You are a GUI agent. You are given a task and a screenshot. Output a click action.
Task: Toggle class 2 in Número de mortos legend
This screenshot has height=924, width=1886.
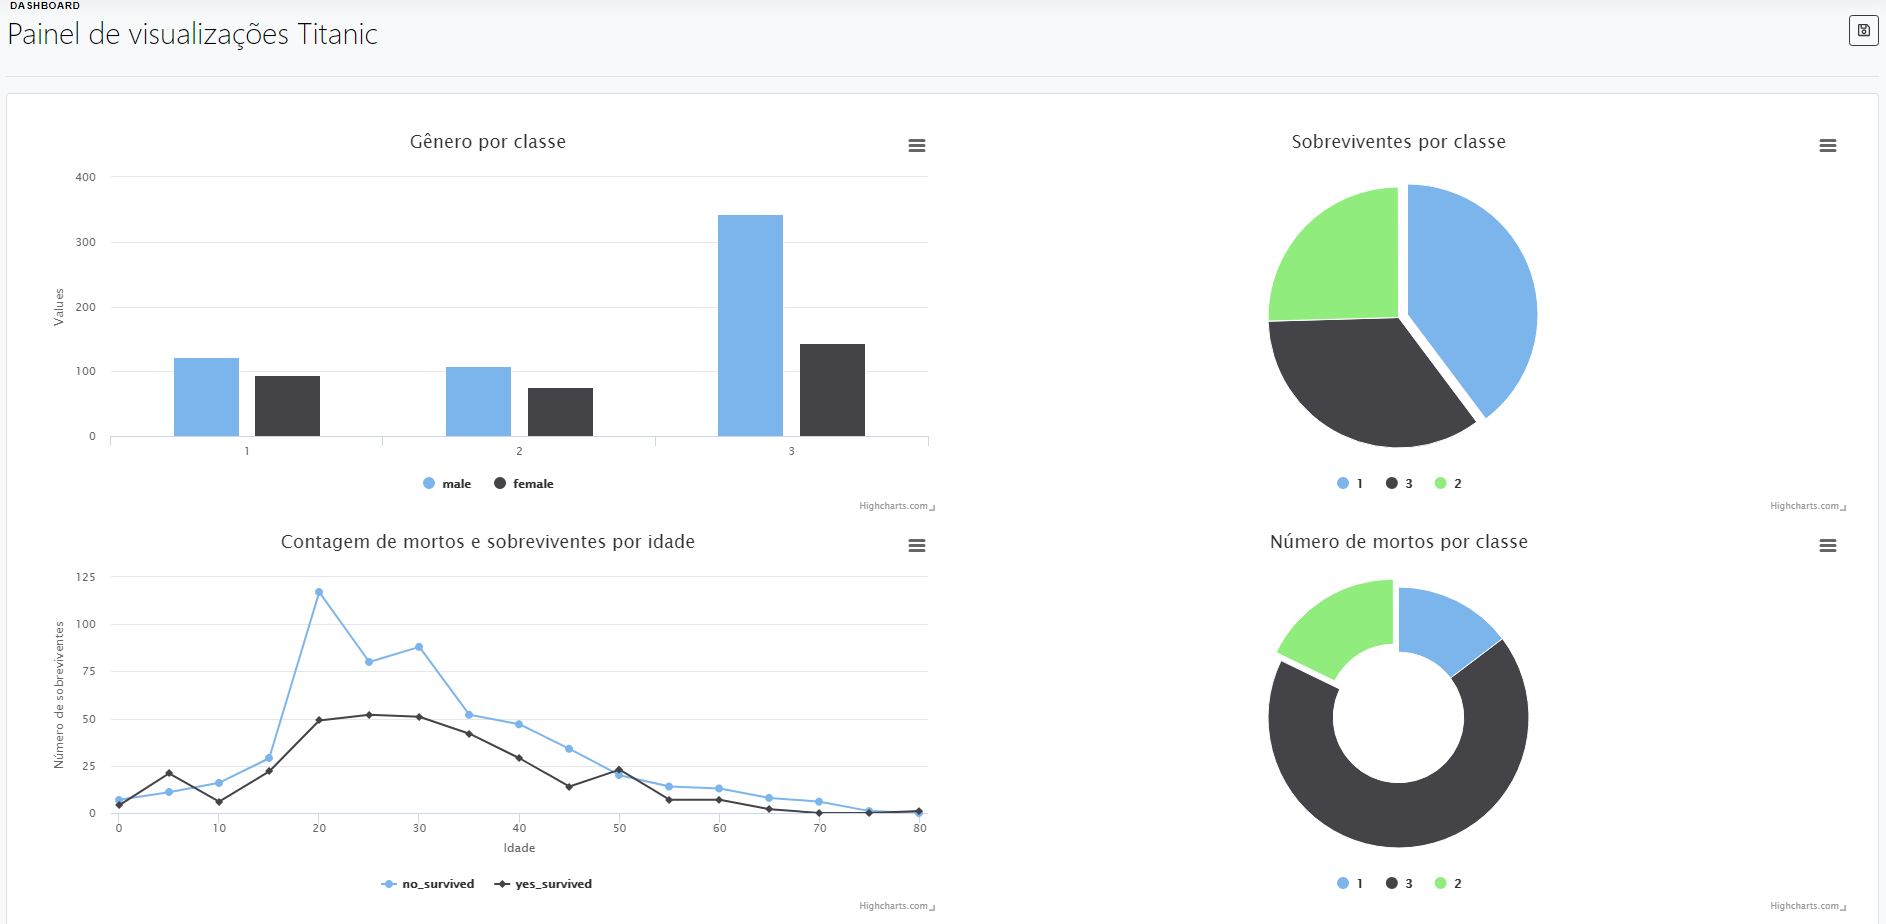(1448, 884)
